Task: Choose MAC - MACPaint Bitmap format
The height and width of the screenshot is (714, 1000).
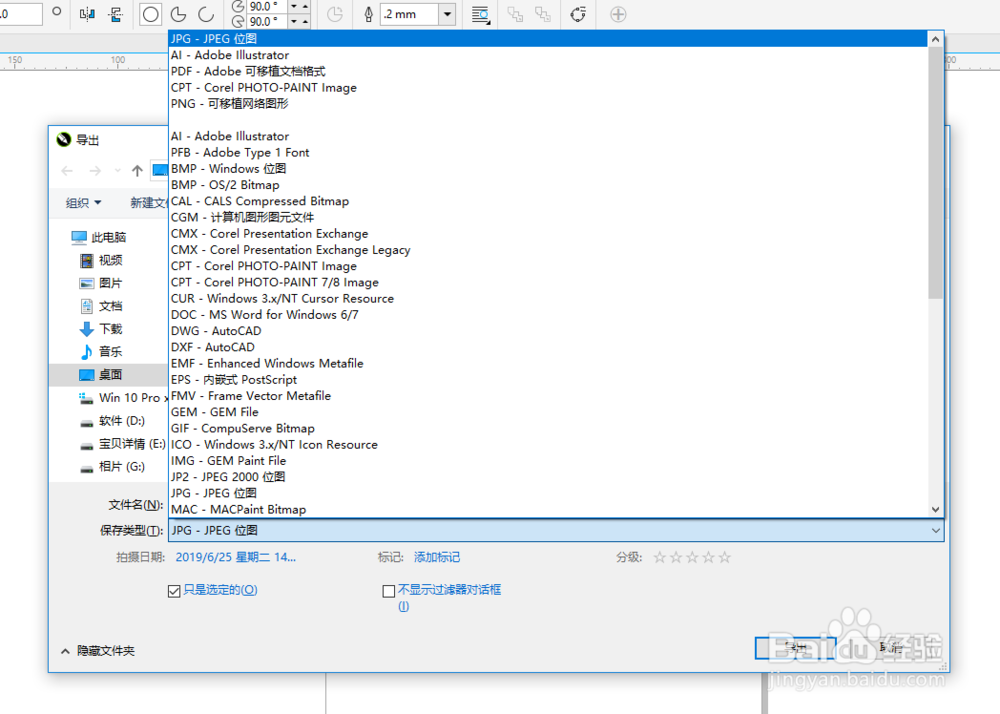Action: click(548, 509)
